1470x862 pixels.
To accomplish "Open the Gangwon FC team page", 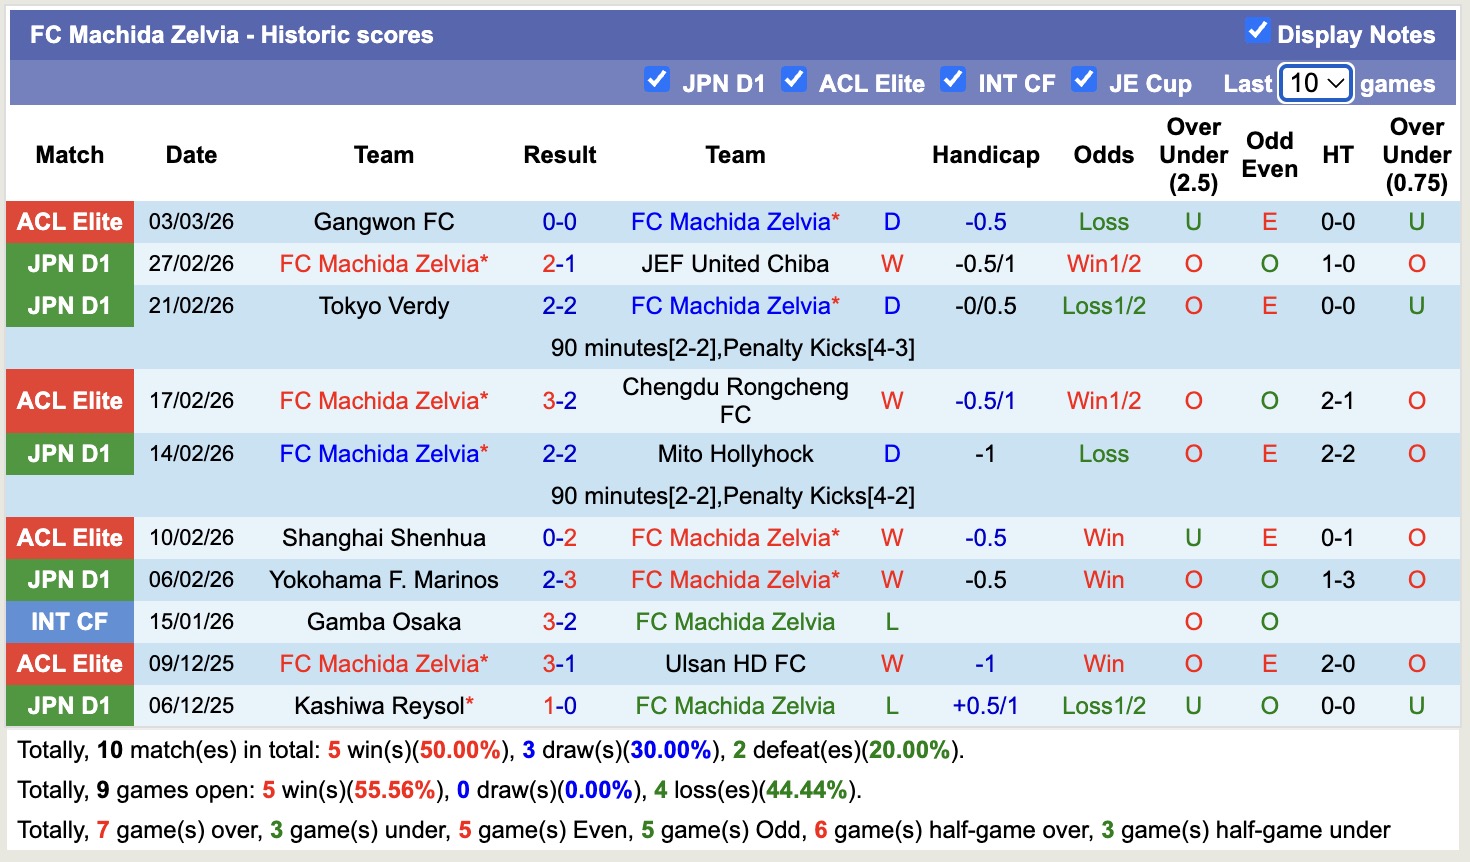I will click(x=384, y=222).
